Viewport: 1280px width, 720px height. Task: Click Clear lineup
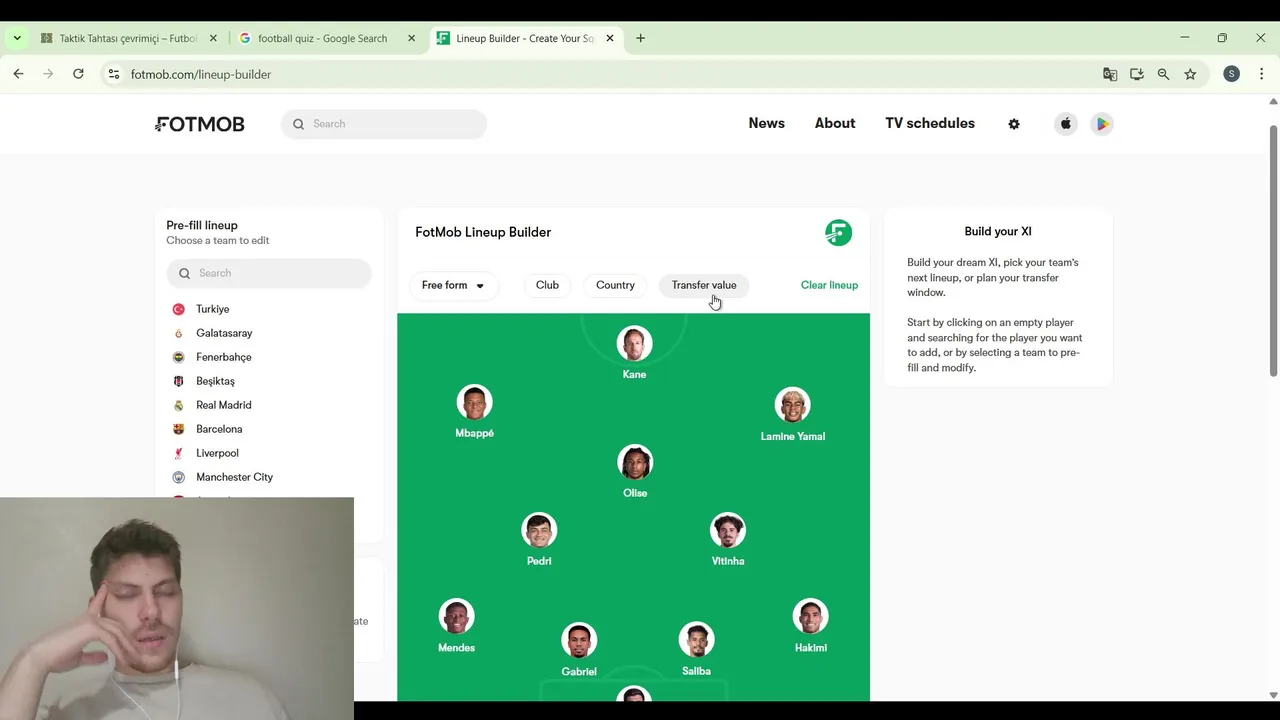pyautogui.click(x=829, y=285)
